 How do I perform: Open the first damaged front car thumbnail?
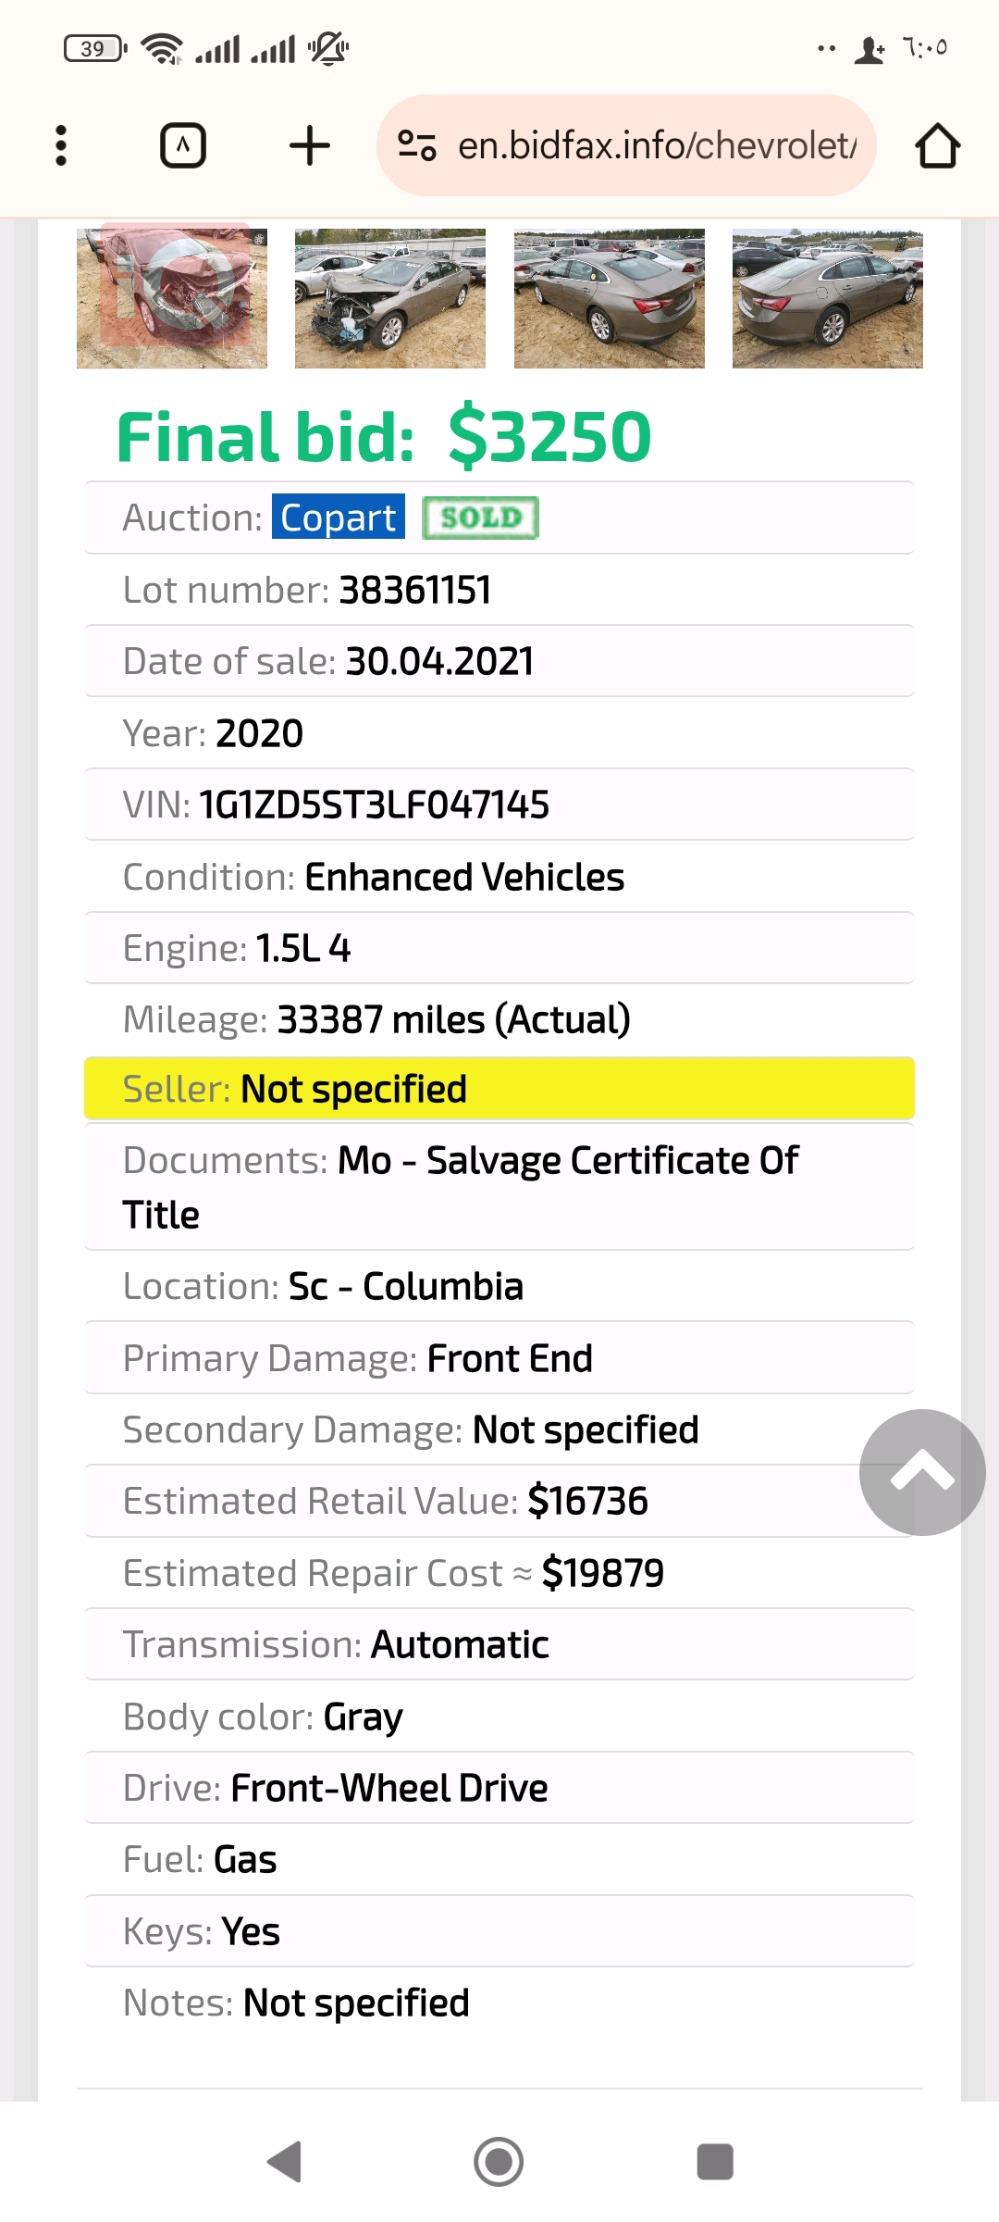tap(172, 297)
